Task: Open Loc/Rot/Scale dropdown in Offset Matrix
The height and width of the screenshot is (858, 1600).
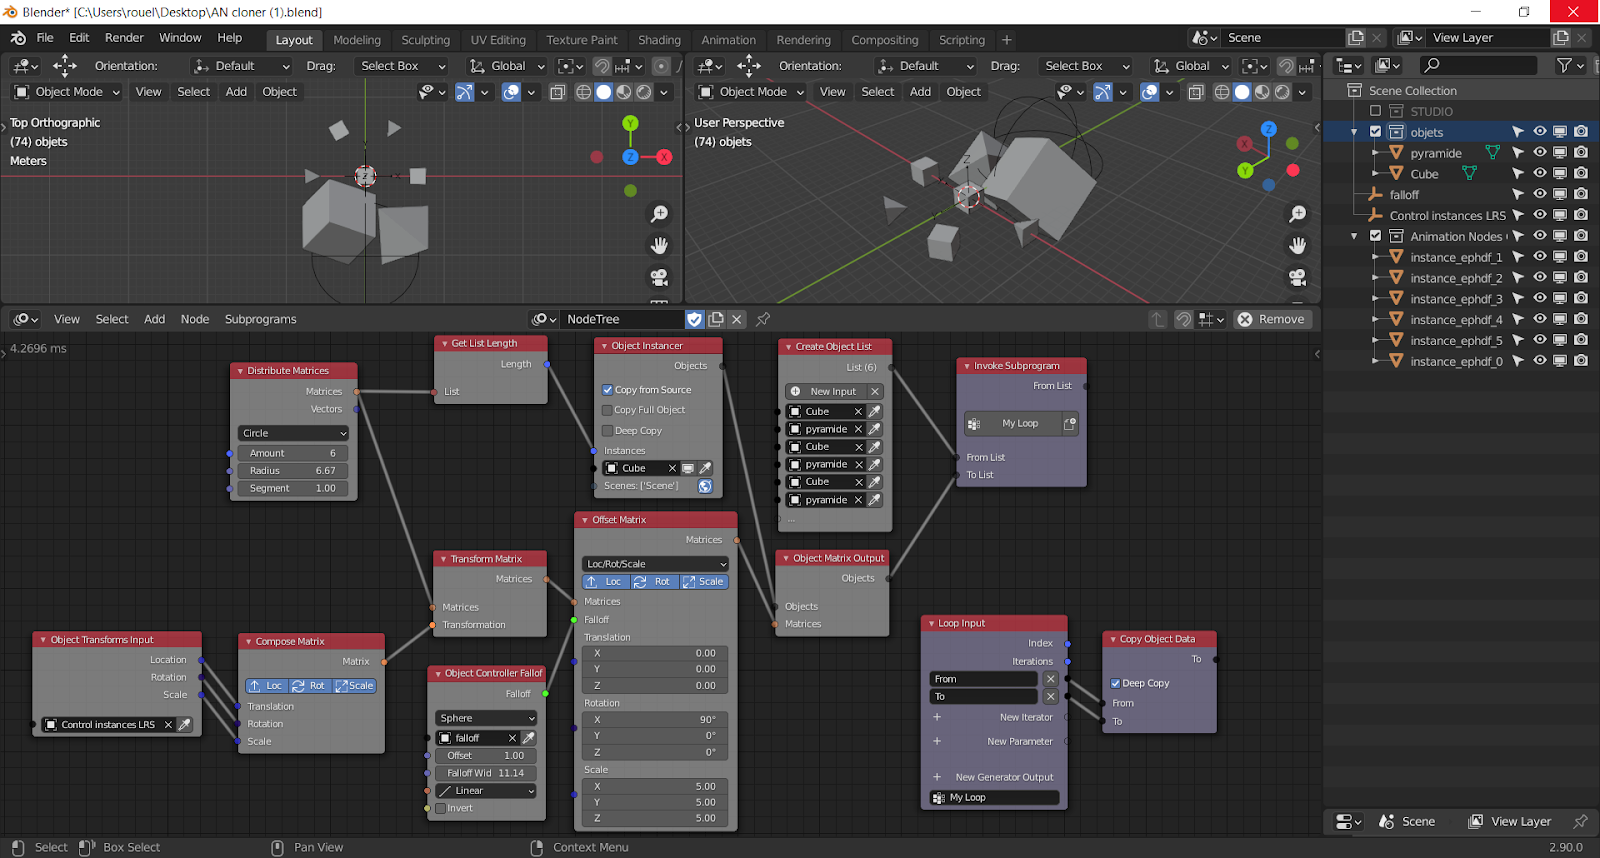Action: (656, 564)
